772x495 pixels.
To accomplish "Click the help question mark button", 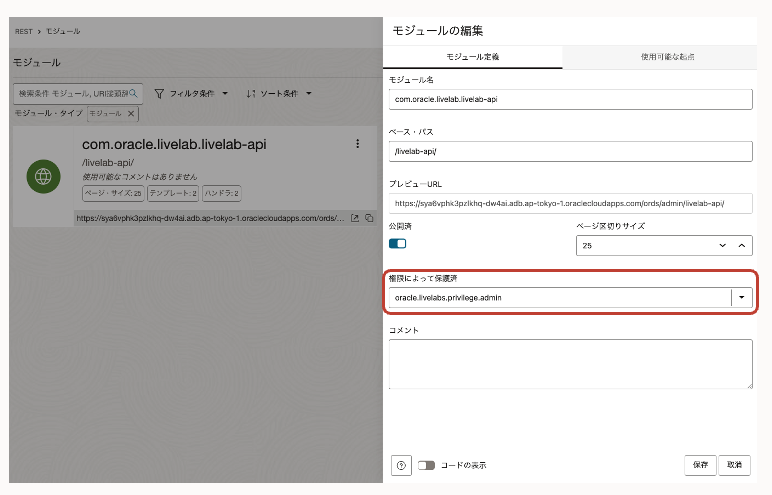I will 401,465.
